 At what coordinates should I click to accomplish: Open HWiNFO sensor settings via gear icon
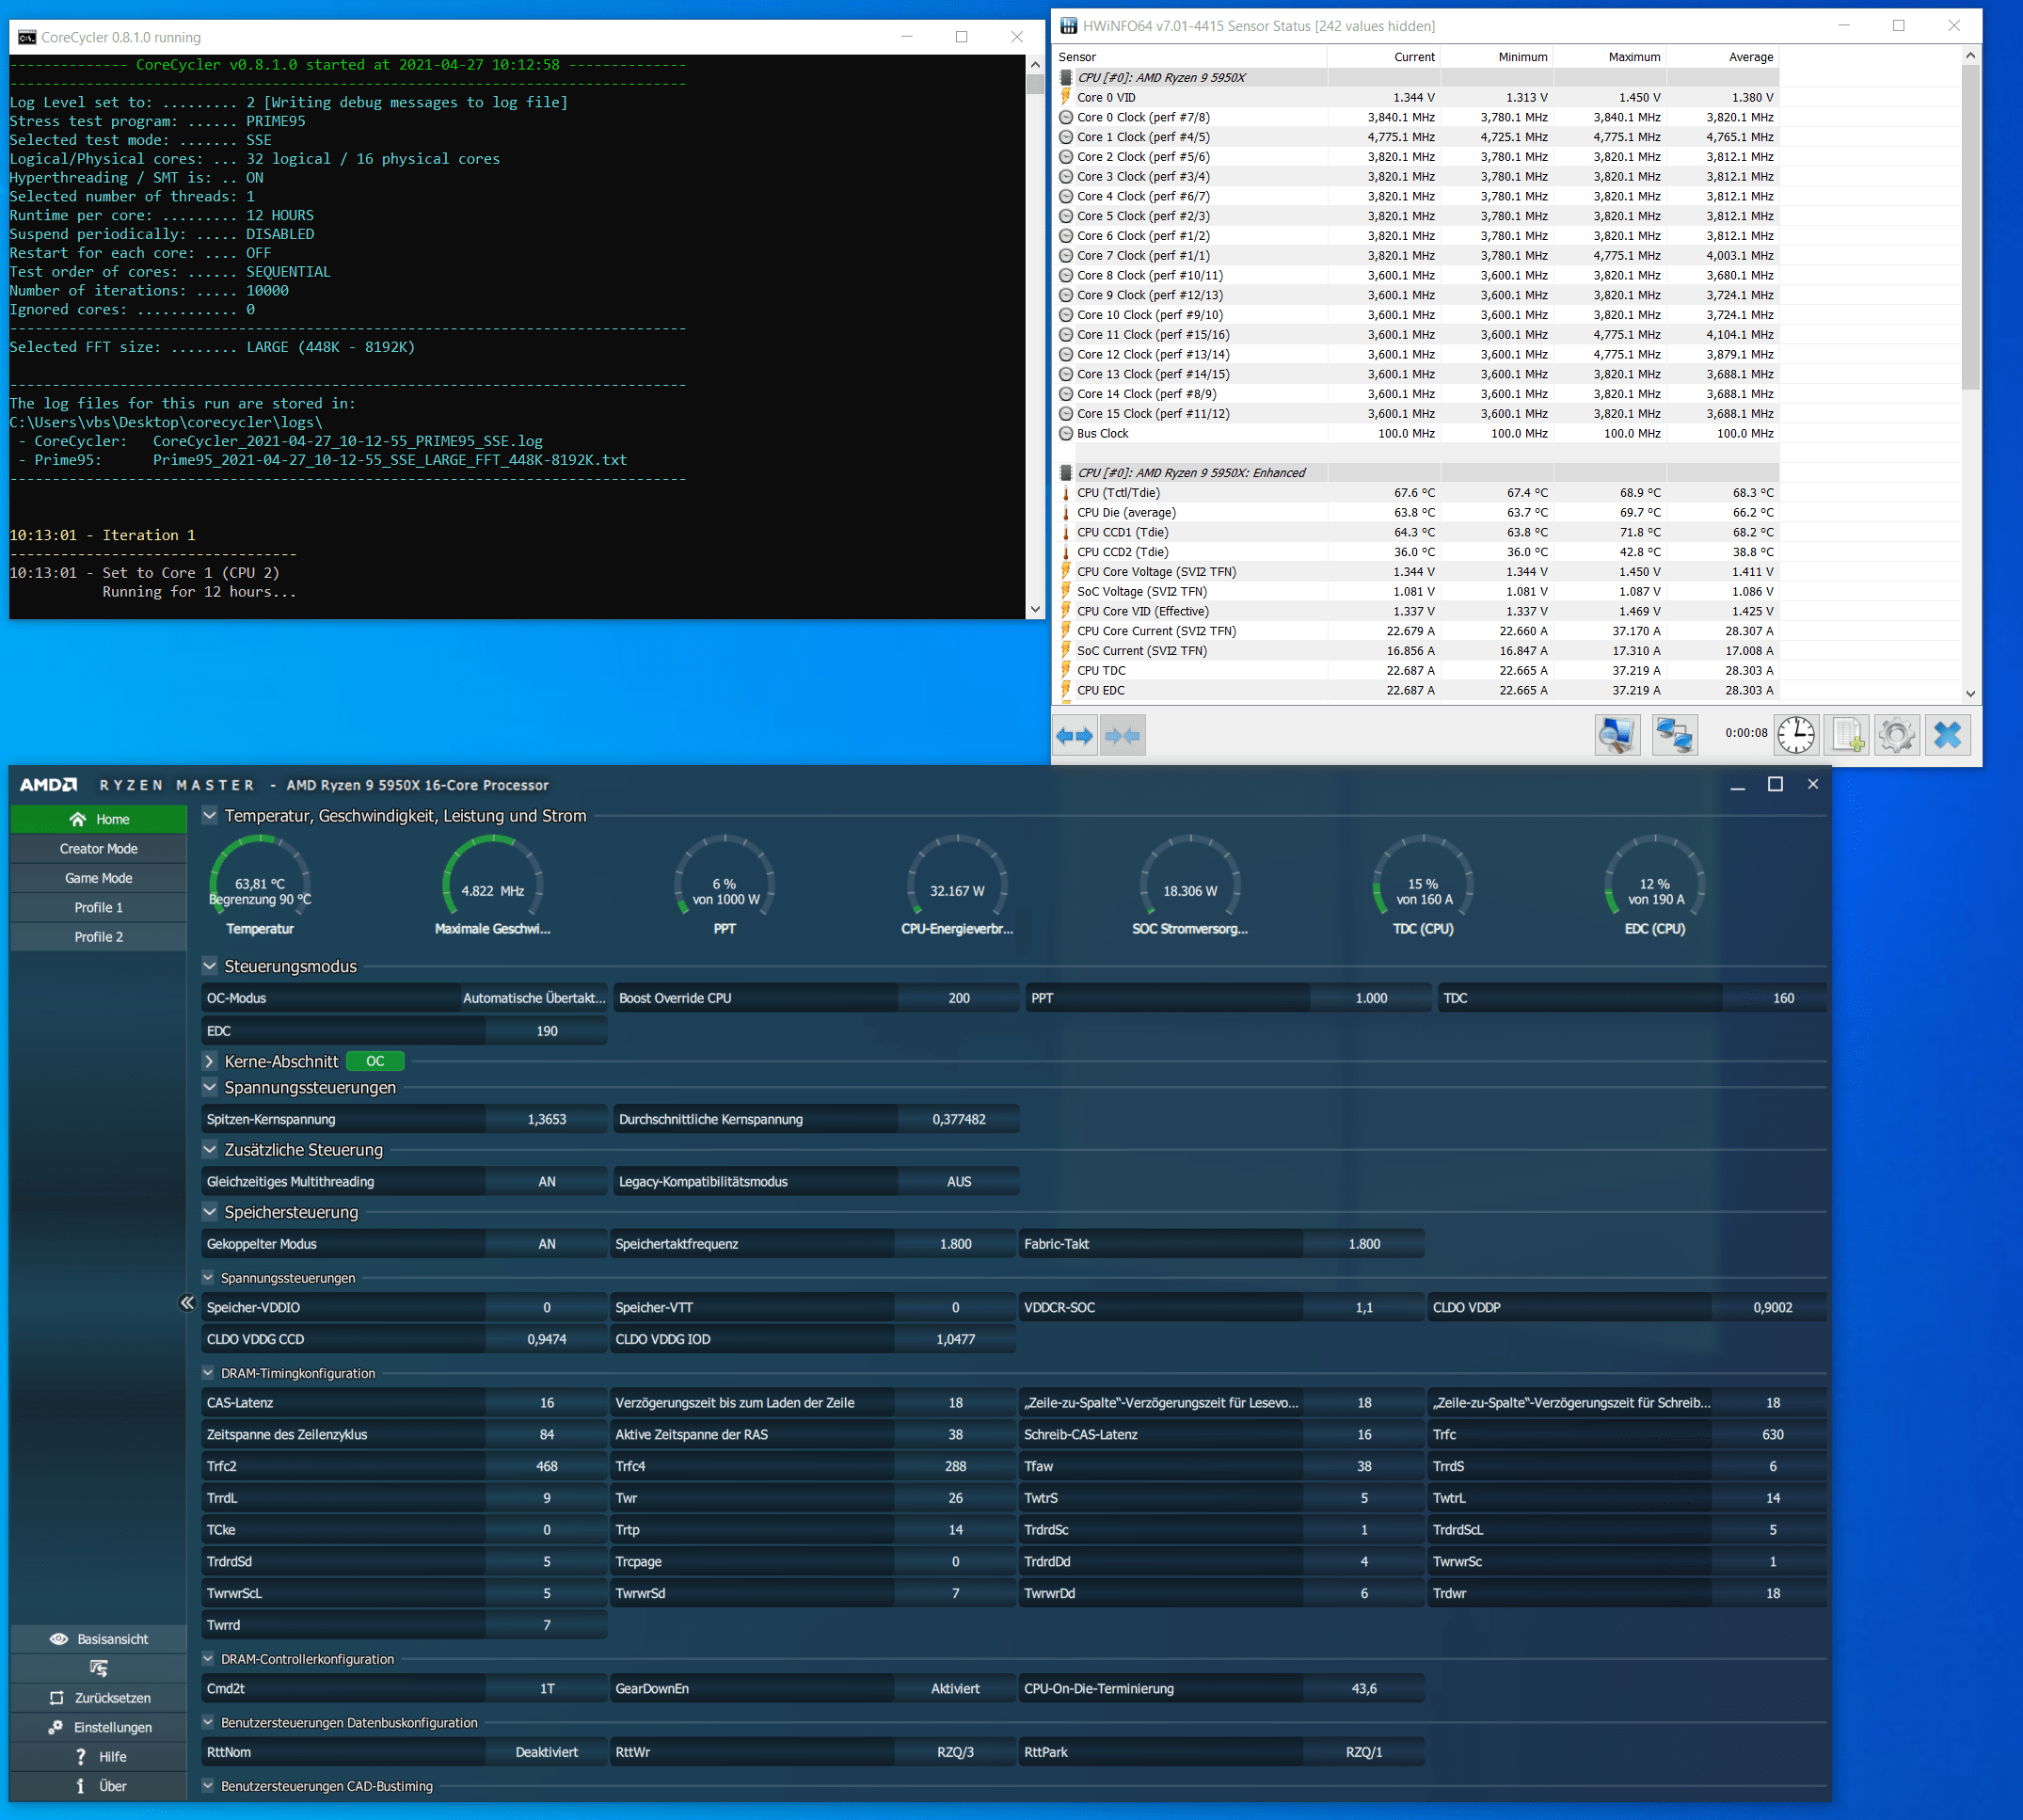point(1898,734)
